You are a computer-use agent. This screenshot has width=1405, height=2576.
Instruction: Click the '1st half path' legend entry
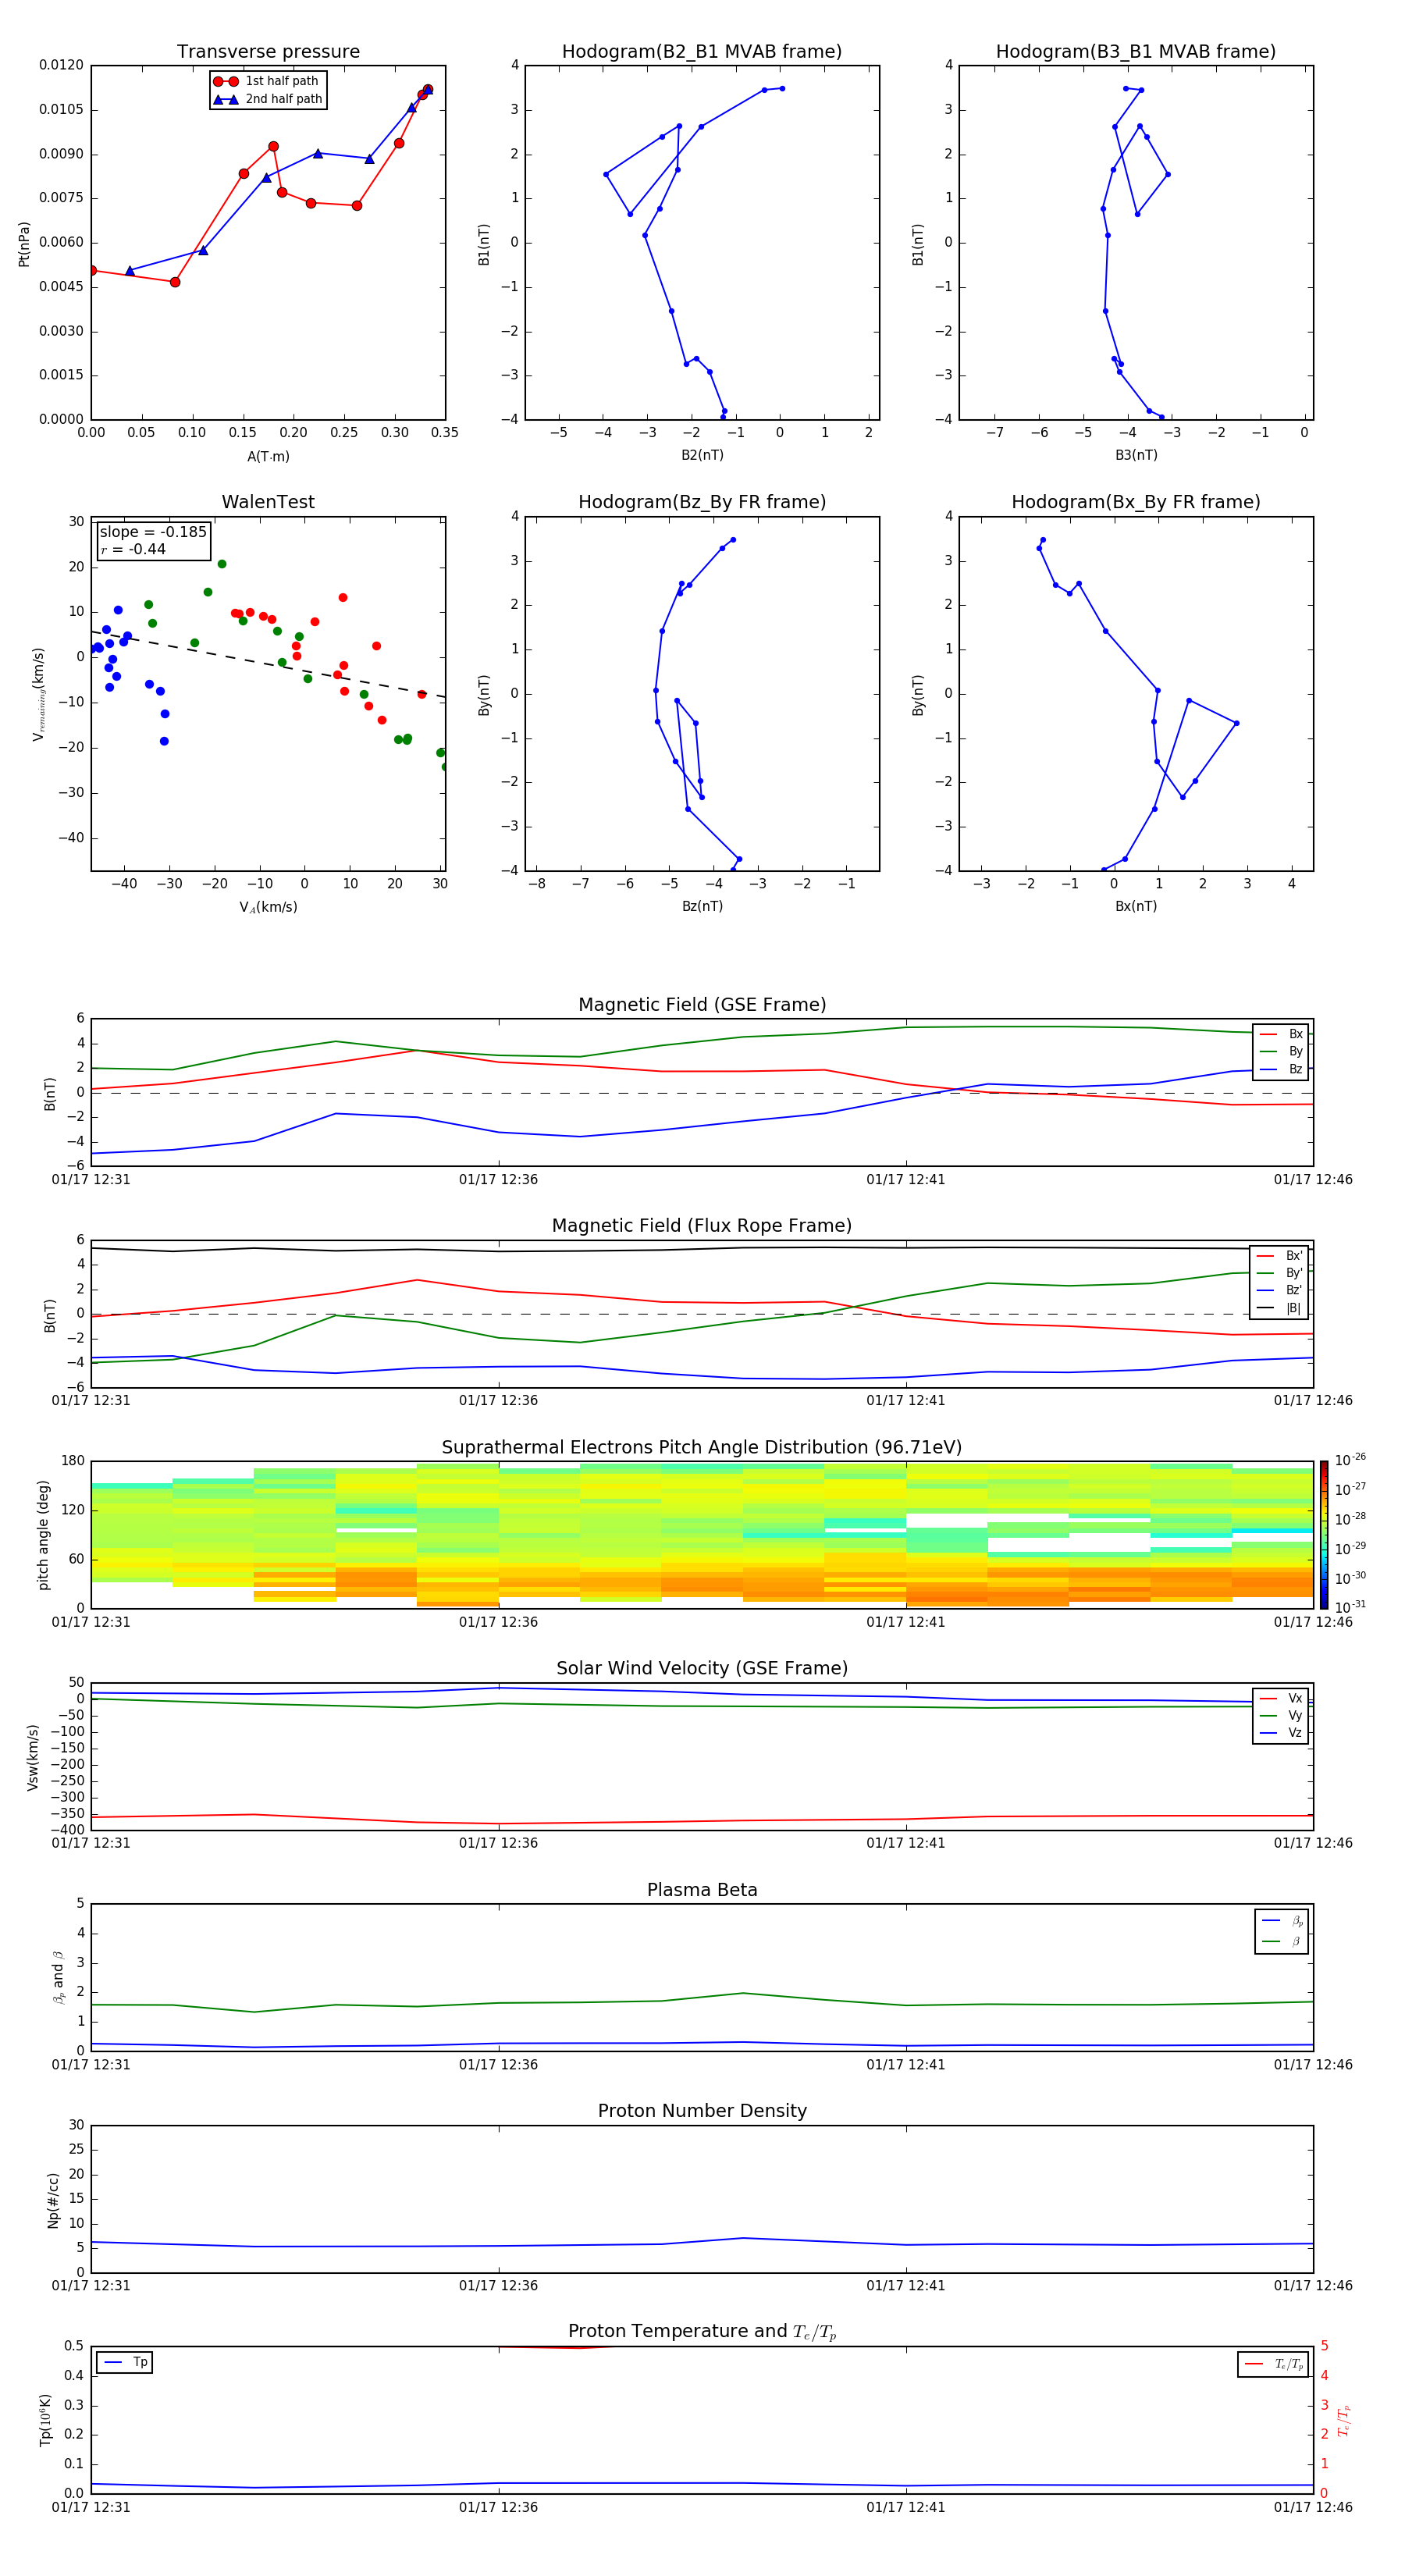point(266,81)
